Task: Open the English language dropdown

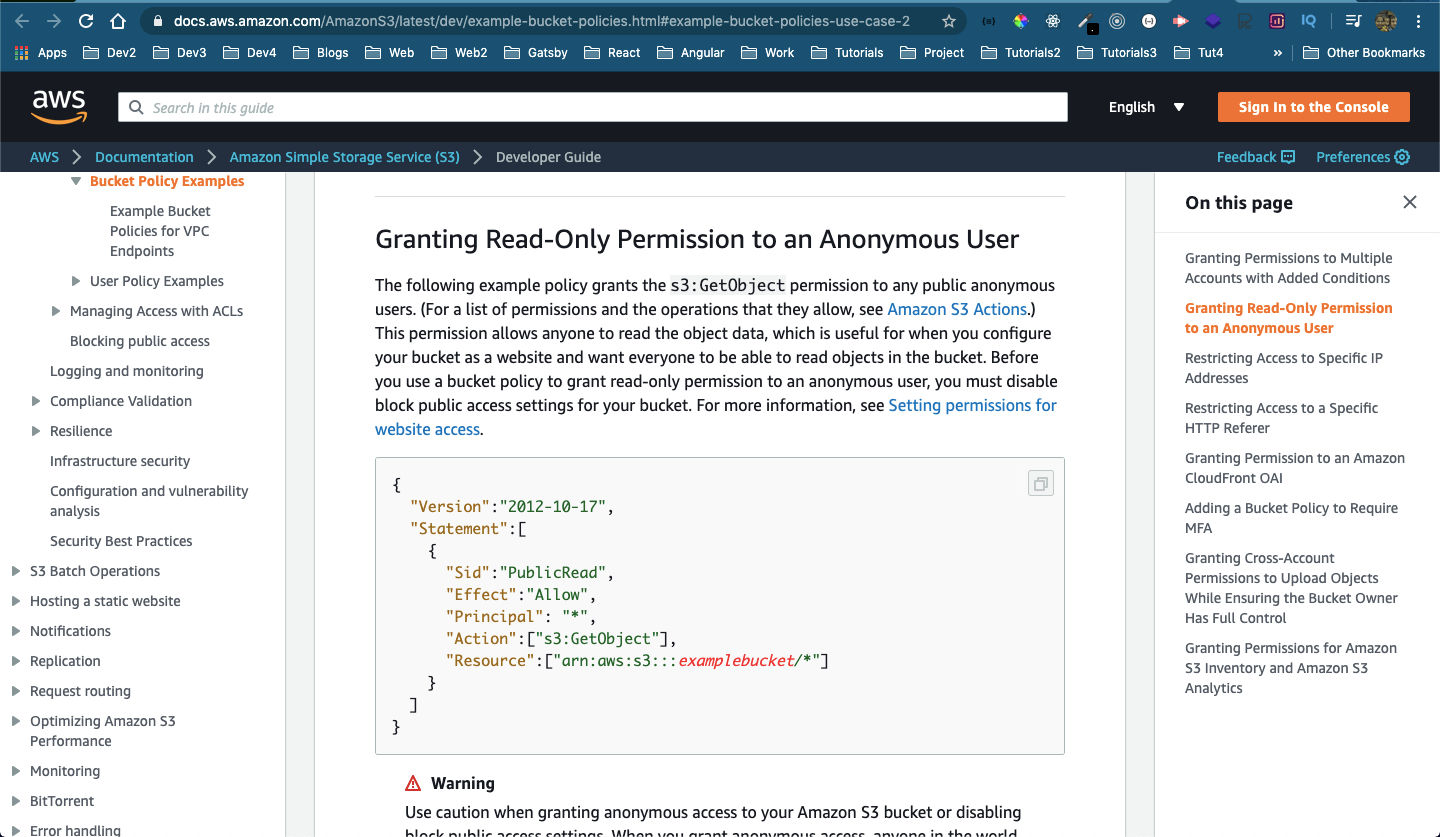Action: (x=1146, y=107)
